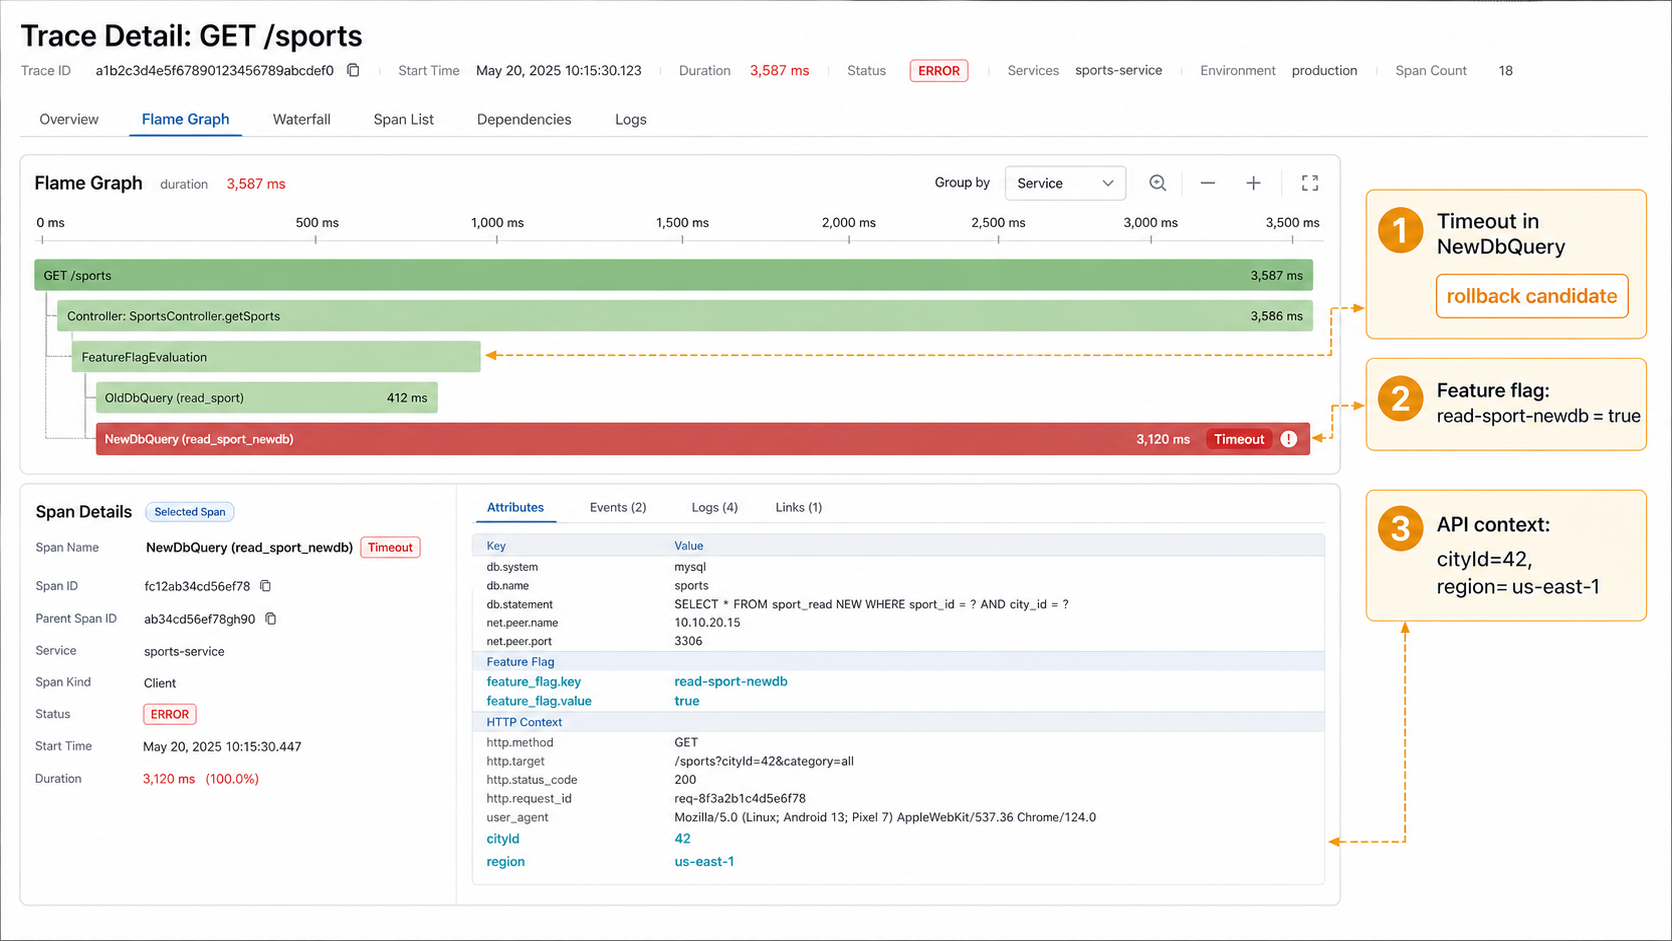Click the 1,500 ms timeline tick

click(682, 223)
